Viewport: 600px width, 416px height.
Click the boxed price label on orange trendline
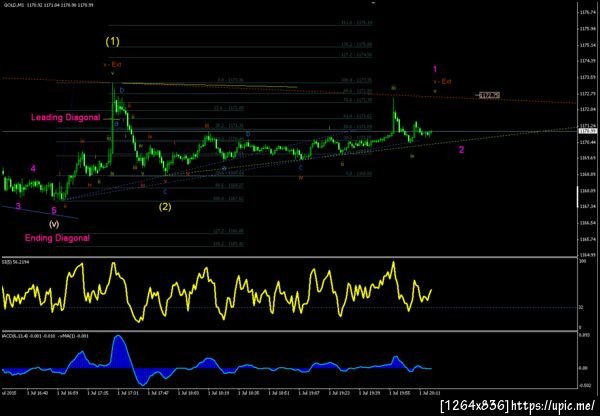coord(489,95)
